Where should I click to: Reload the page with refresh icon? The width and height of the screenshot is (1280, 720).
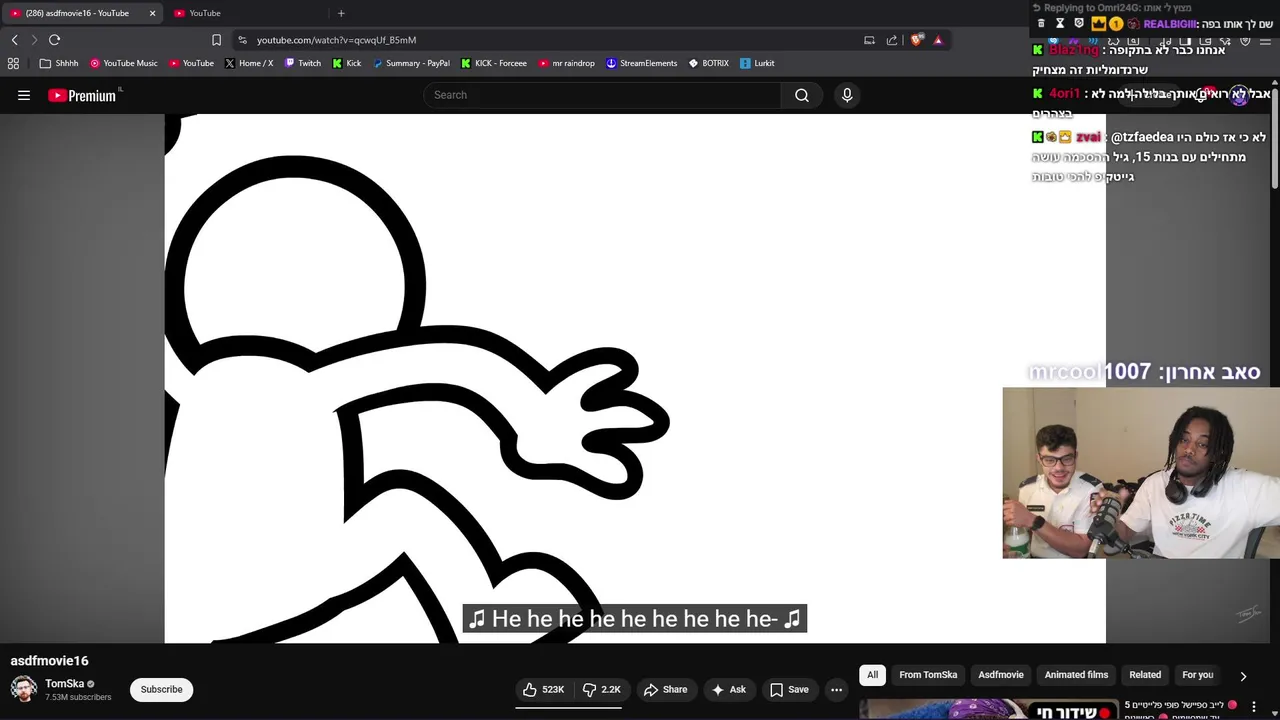[x=54, y=40]
